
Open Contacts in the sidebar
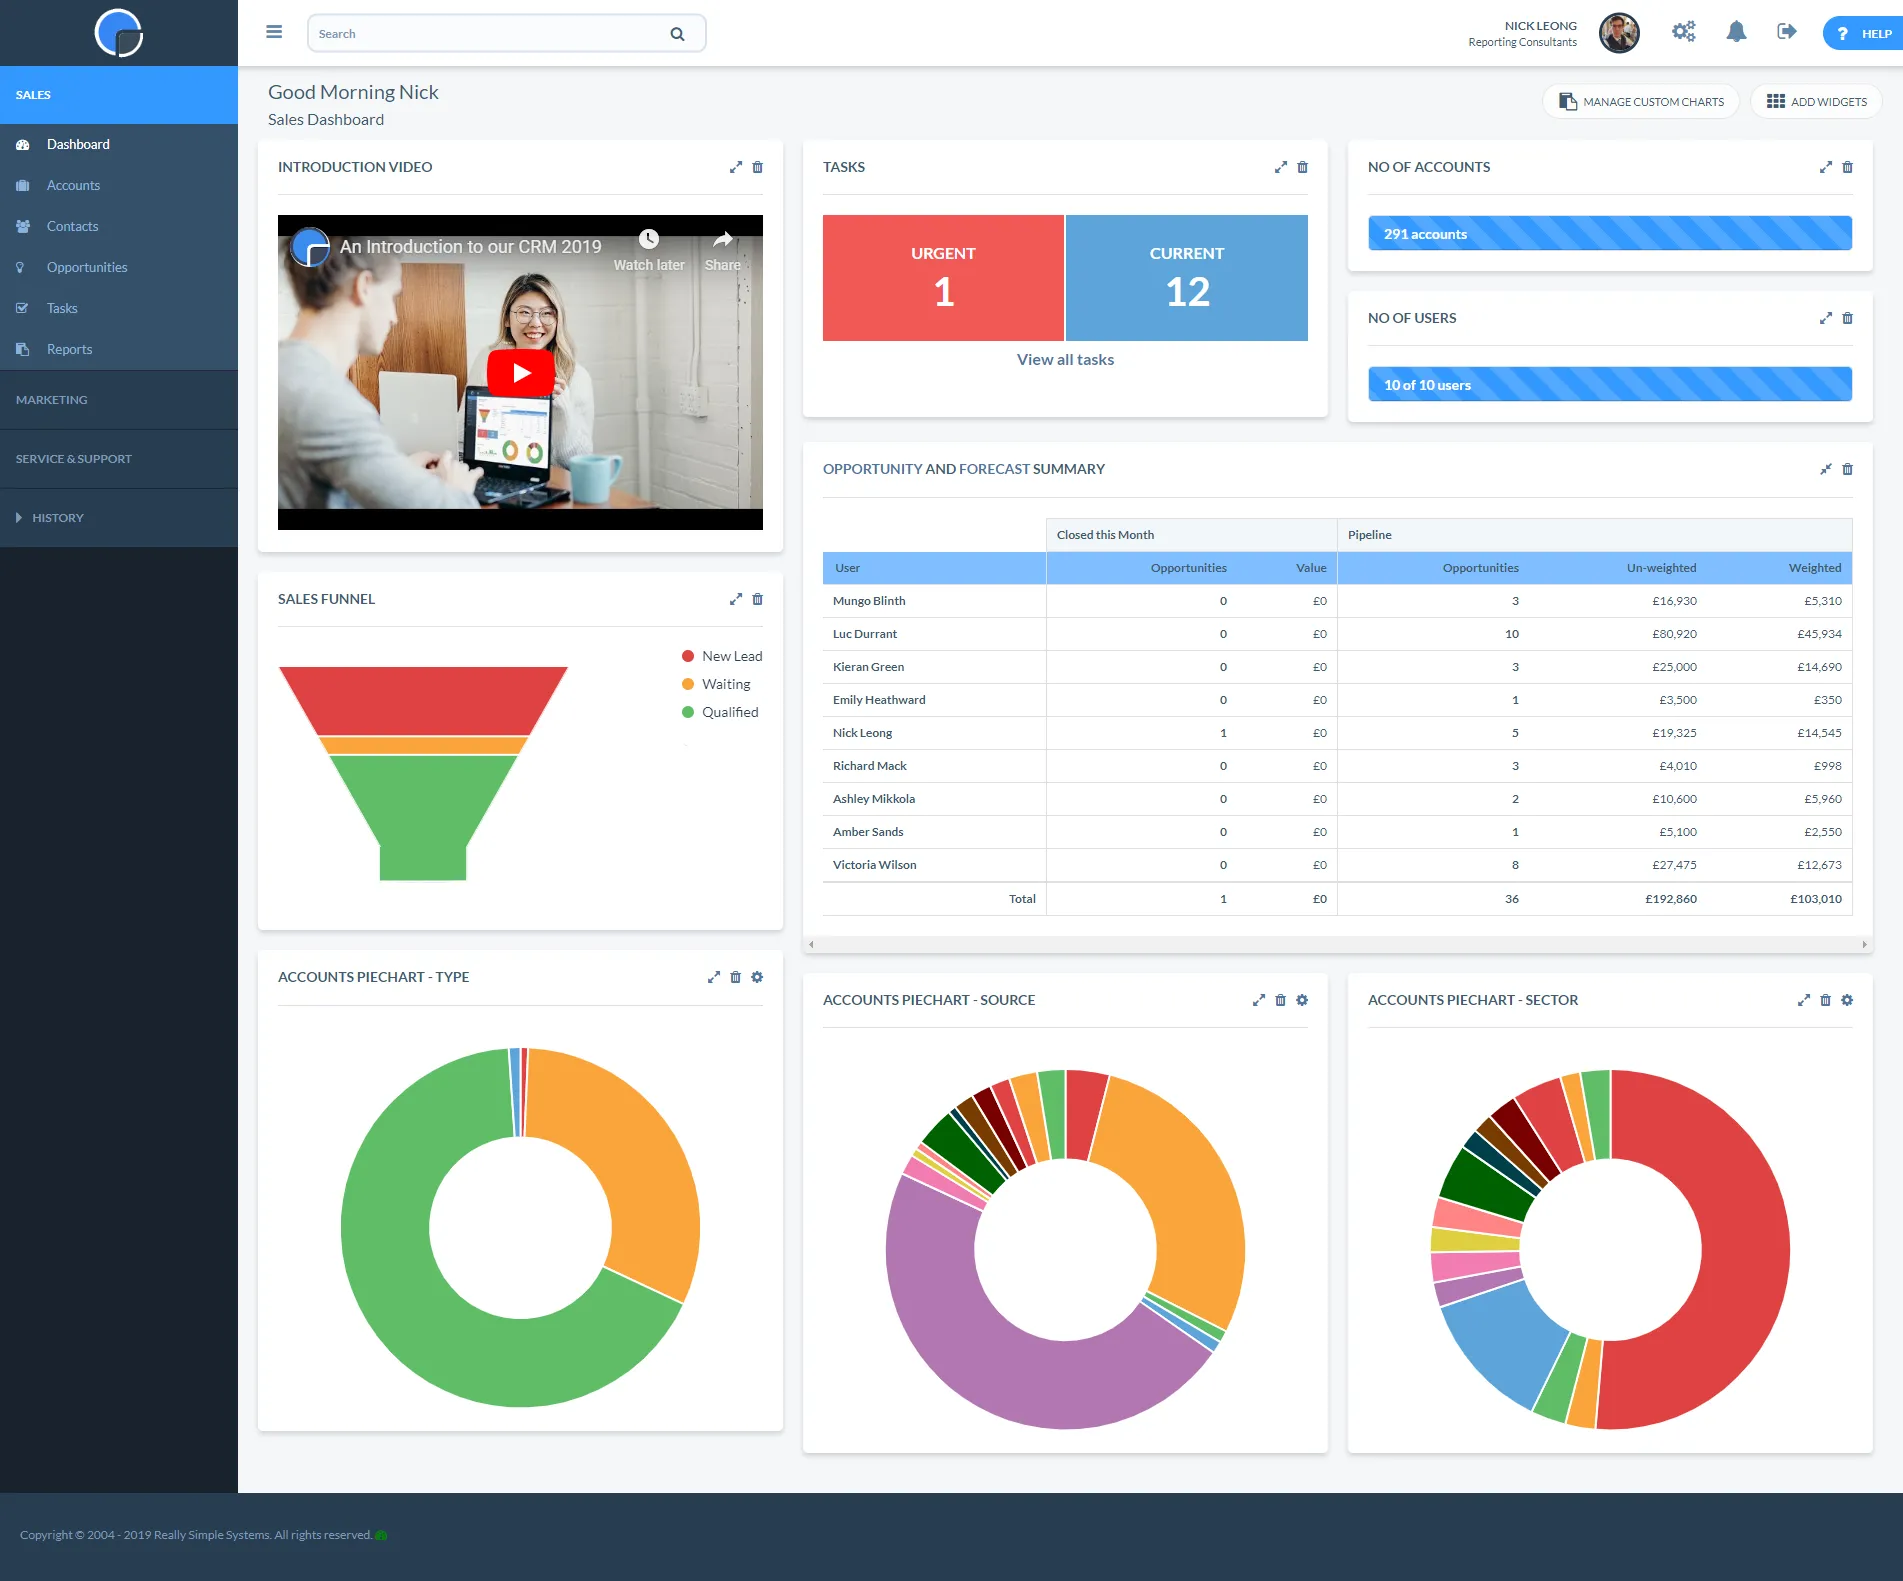119,226
